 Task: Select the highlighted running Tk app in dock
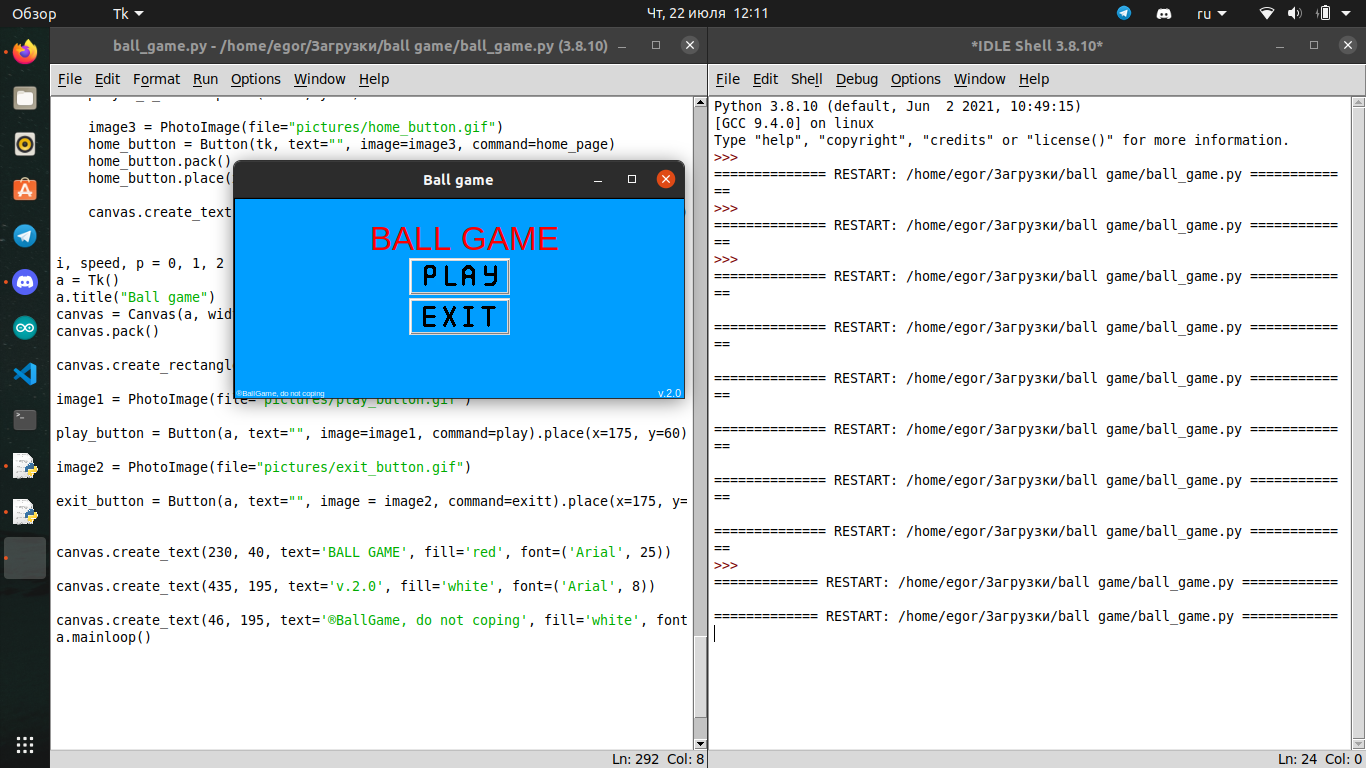[25, 558]
